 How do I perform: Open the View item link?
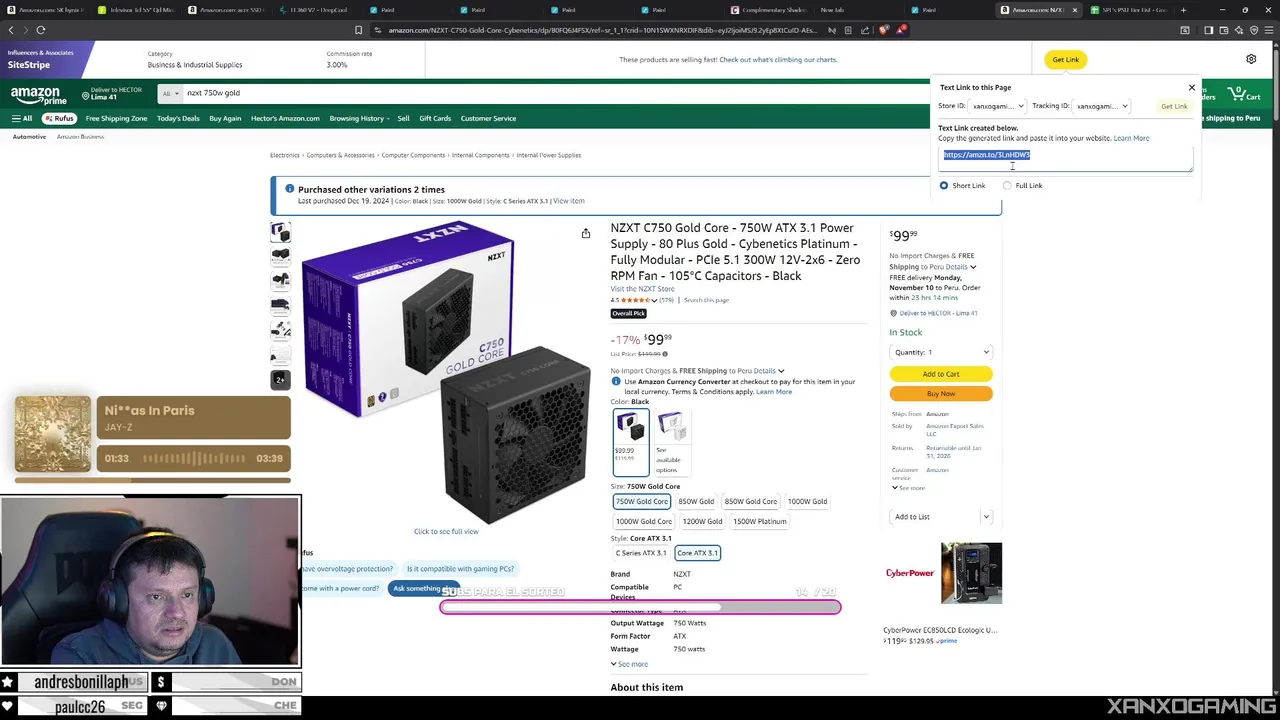pos(568,201)
